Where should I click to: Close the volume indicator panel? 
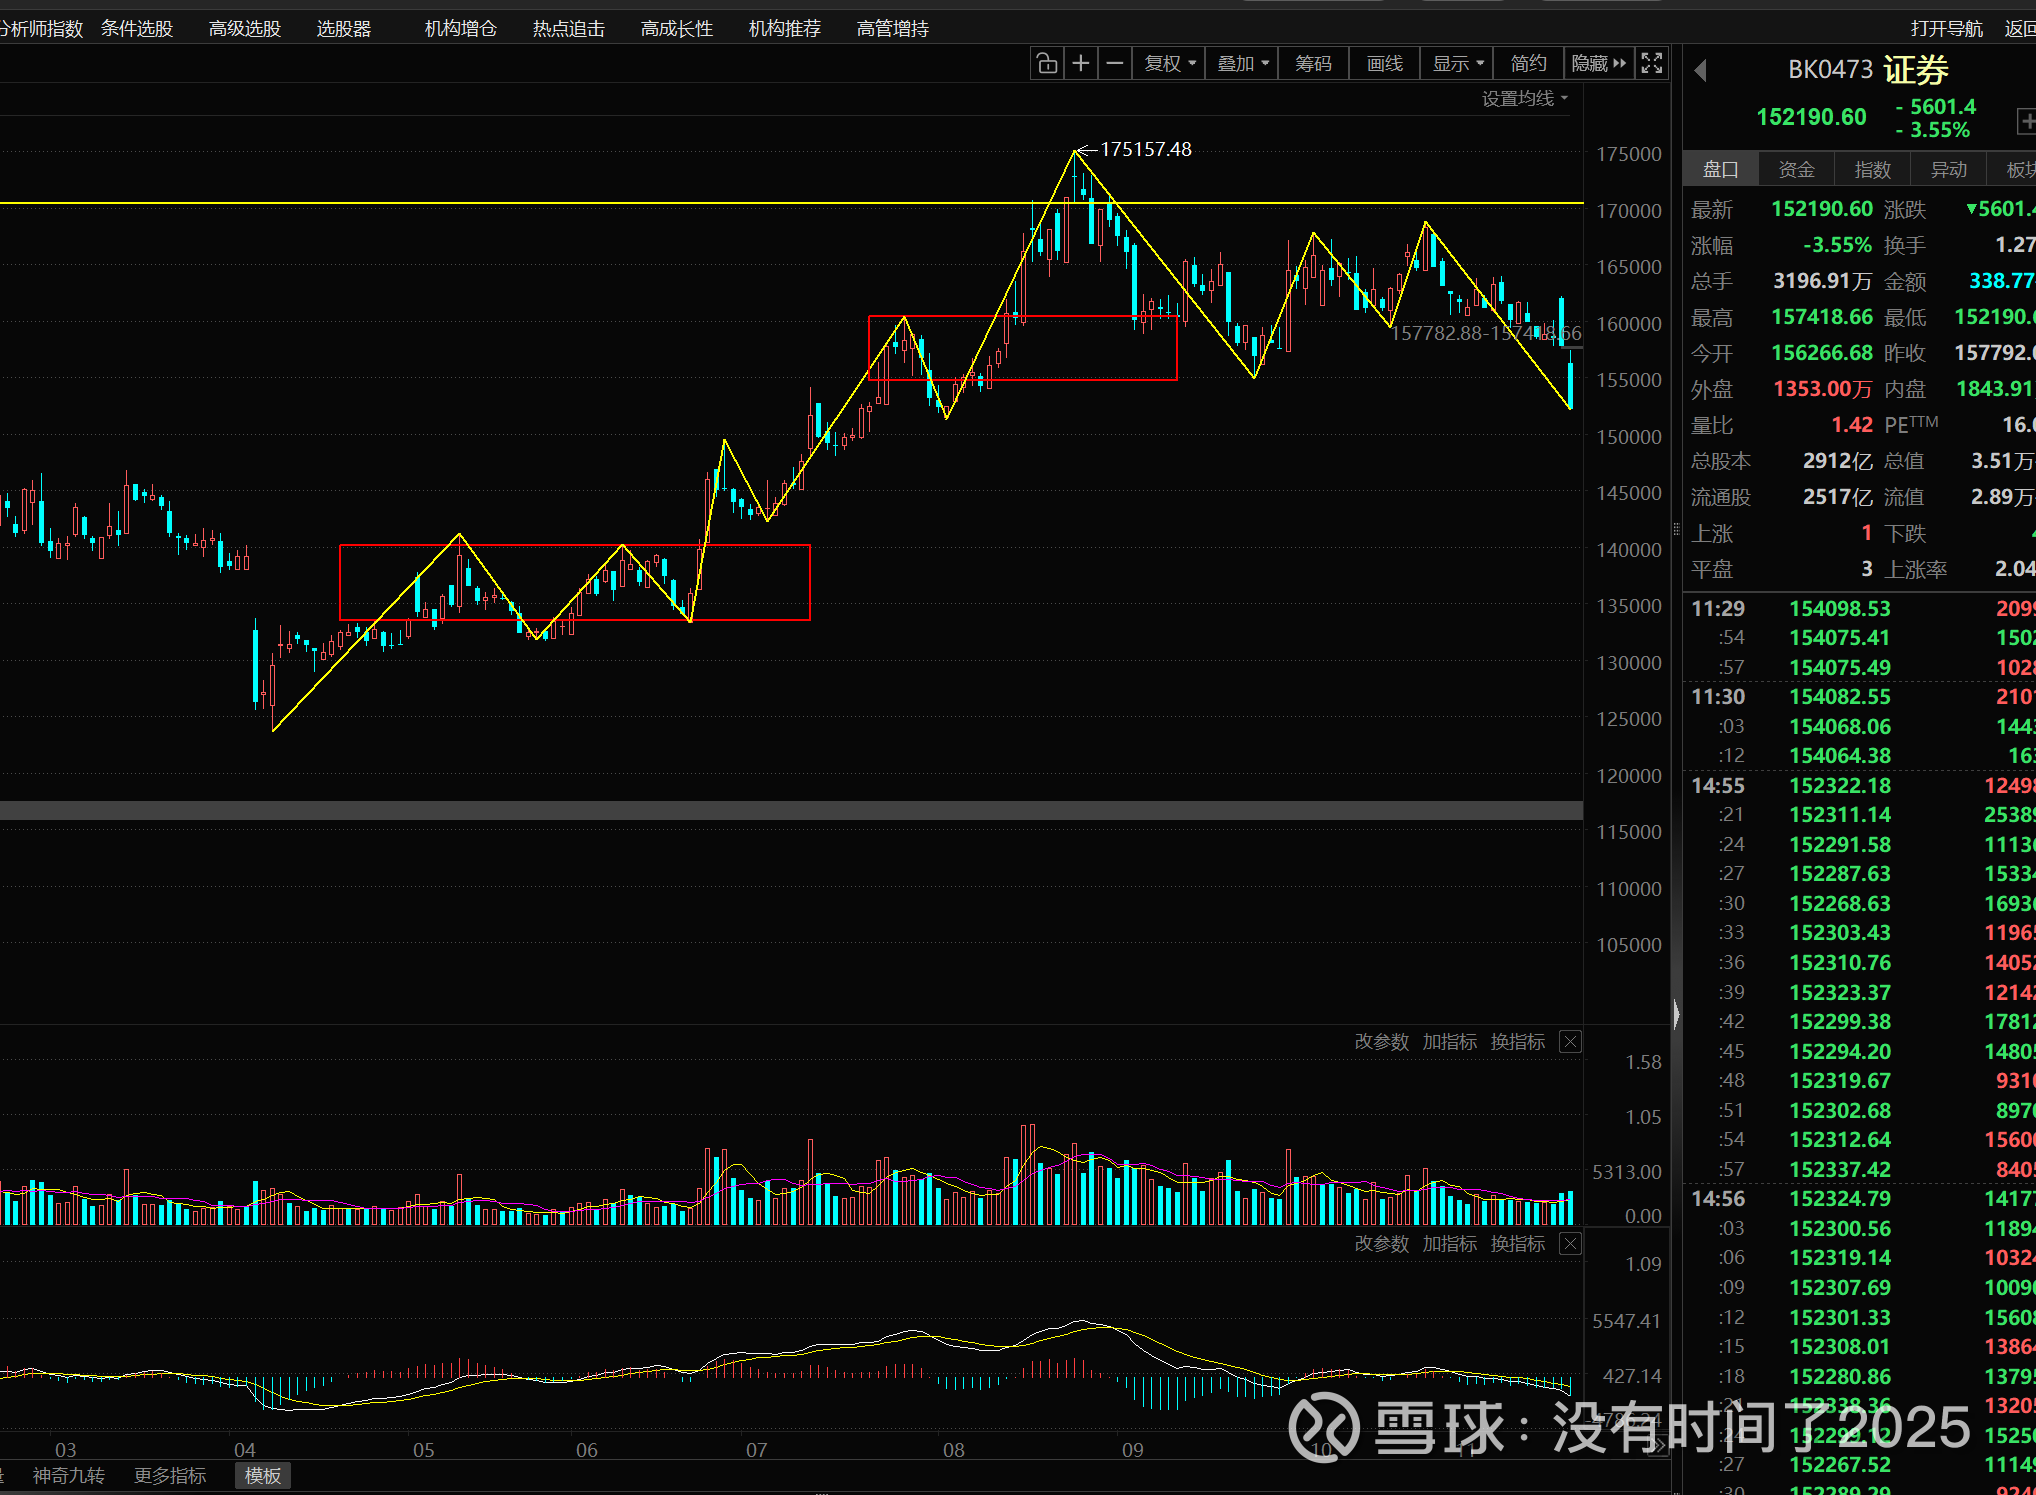1571,1042
